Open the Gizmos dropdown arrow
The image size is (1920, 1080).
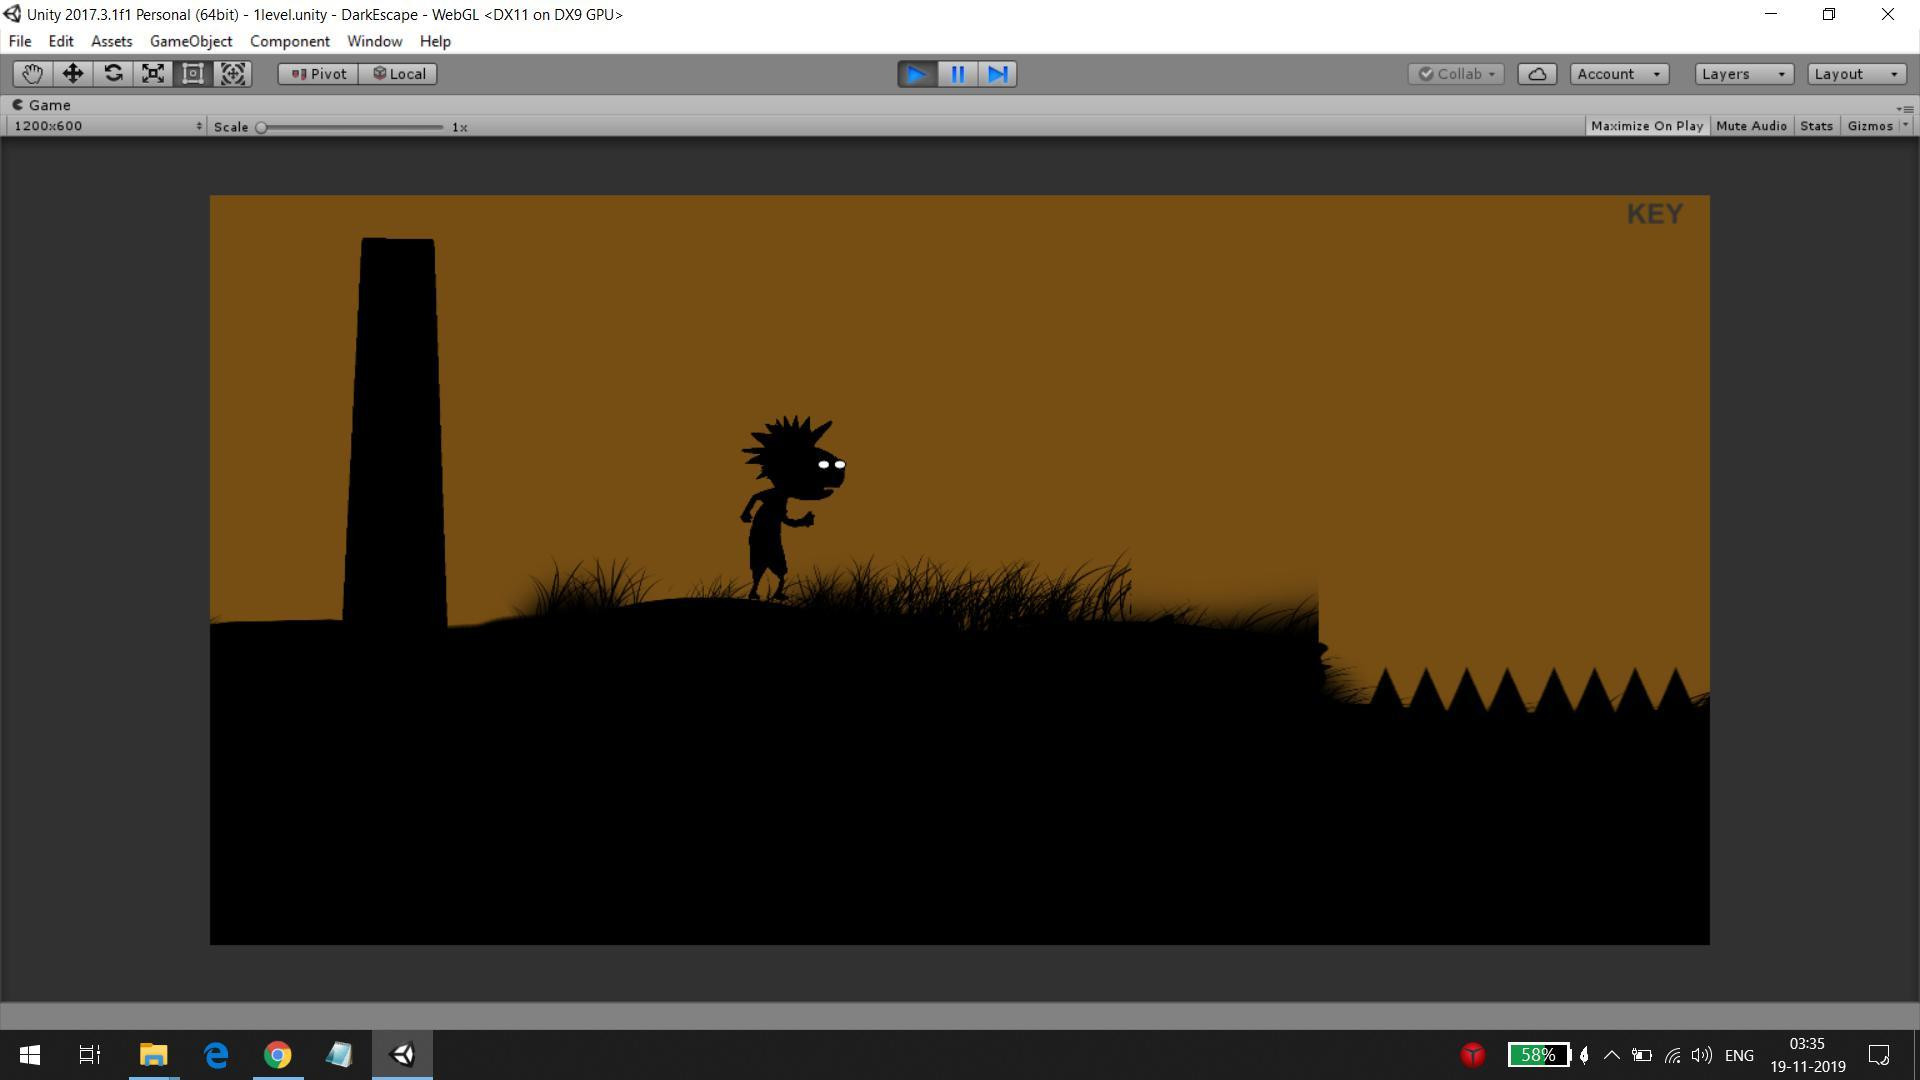1905,126
